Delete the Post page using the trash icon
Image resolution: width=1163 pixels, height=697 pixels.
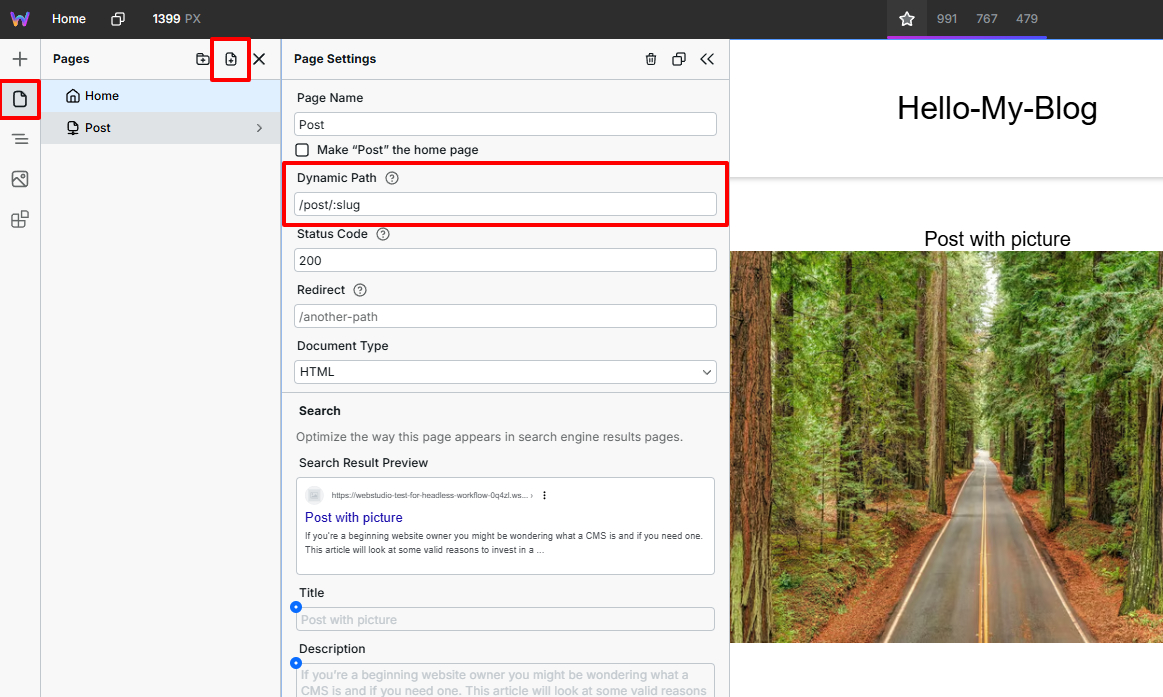point(651,59)
